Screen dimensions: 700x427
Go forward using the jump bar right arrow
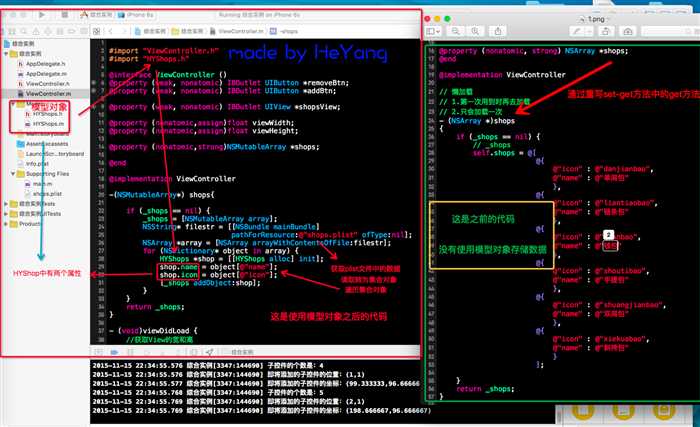coord(124,31)
